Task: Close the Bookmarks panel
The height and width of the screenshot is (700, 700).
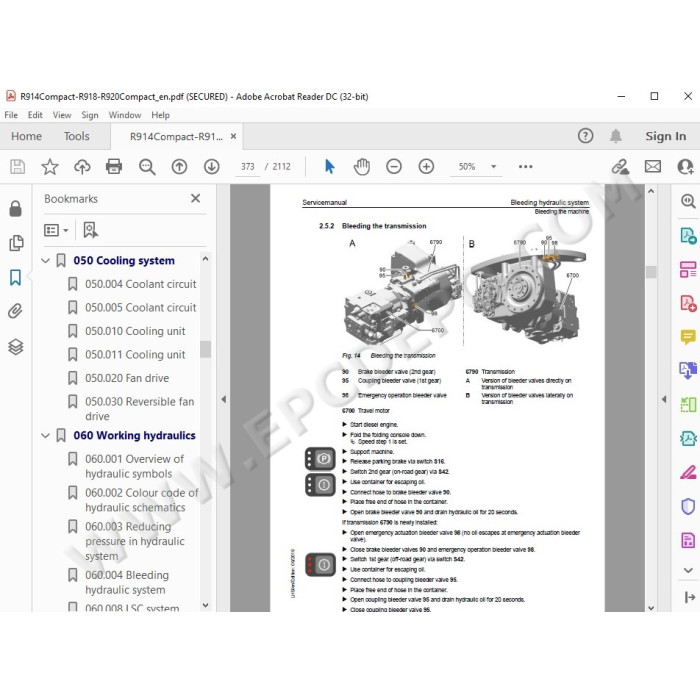Action: pyautogui.click(x=196, y=198)
